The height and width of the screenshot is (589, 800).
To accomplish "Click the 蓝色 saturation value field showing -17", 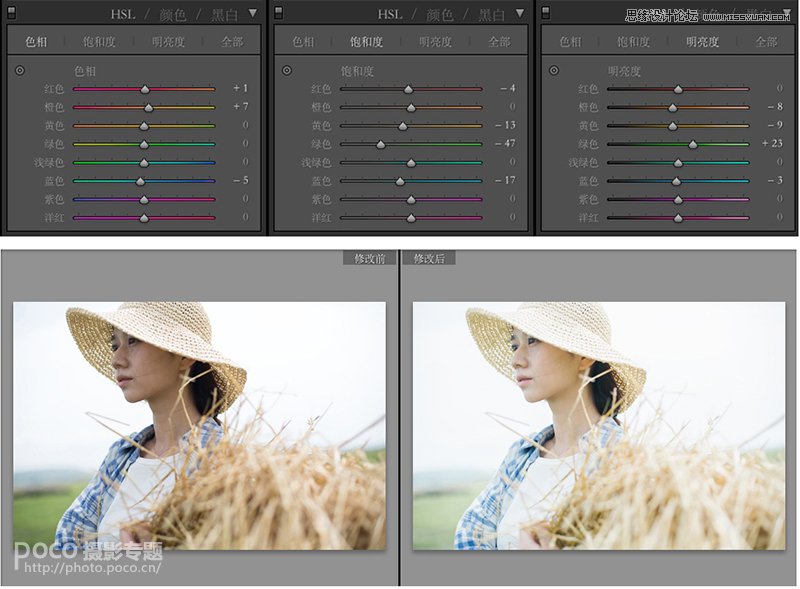I will (x=505, y=181).
